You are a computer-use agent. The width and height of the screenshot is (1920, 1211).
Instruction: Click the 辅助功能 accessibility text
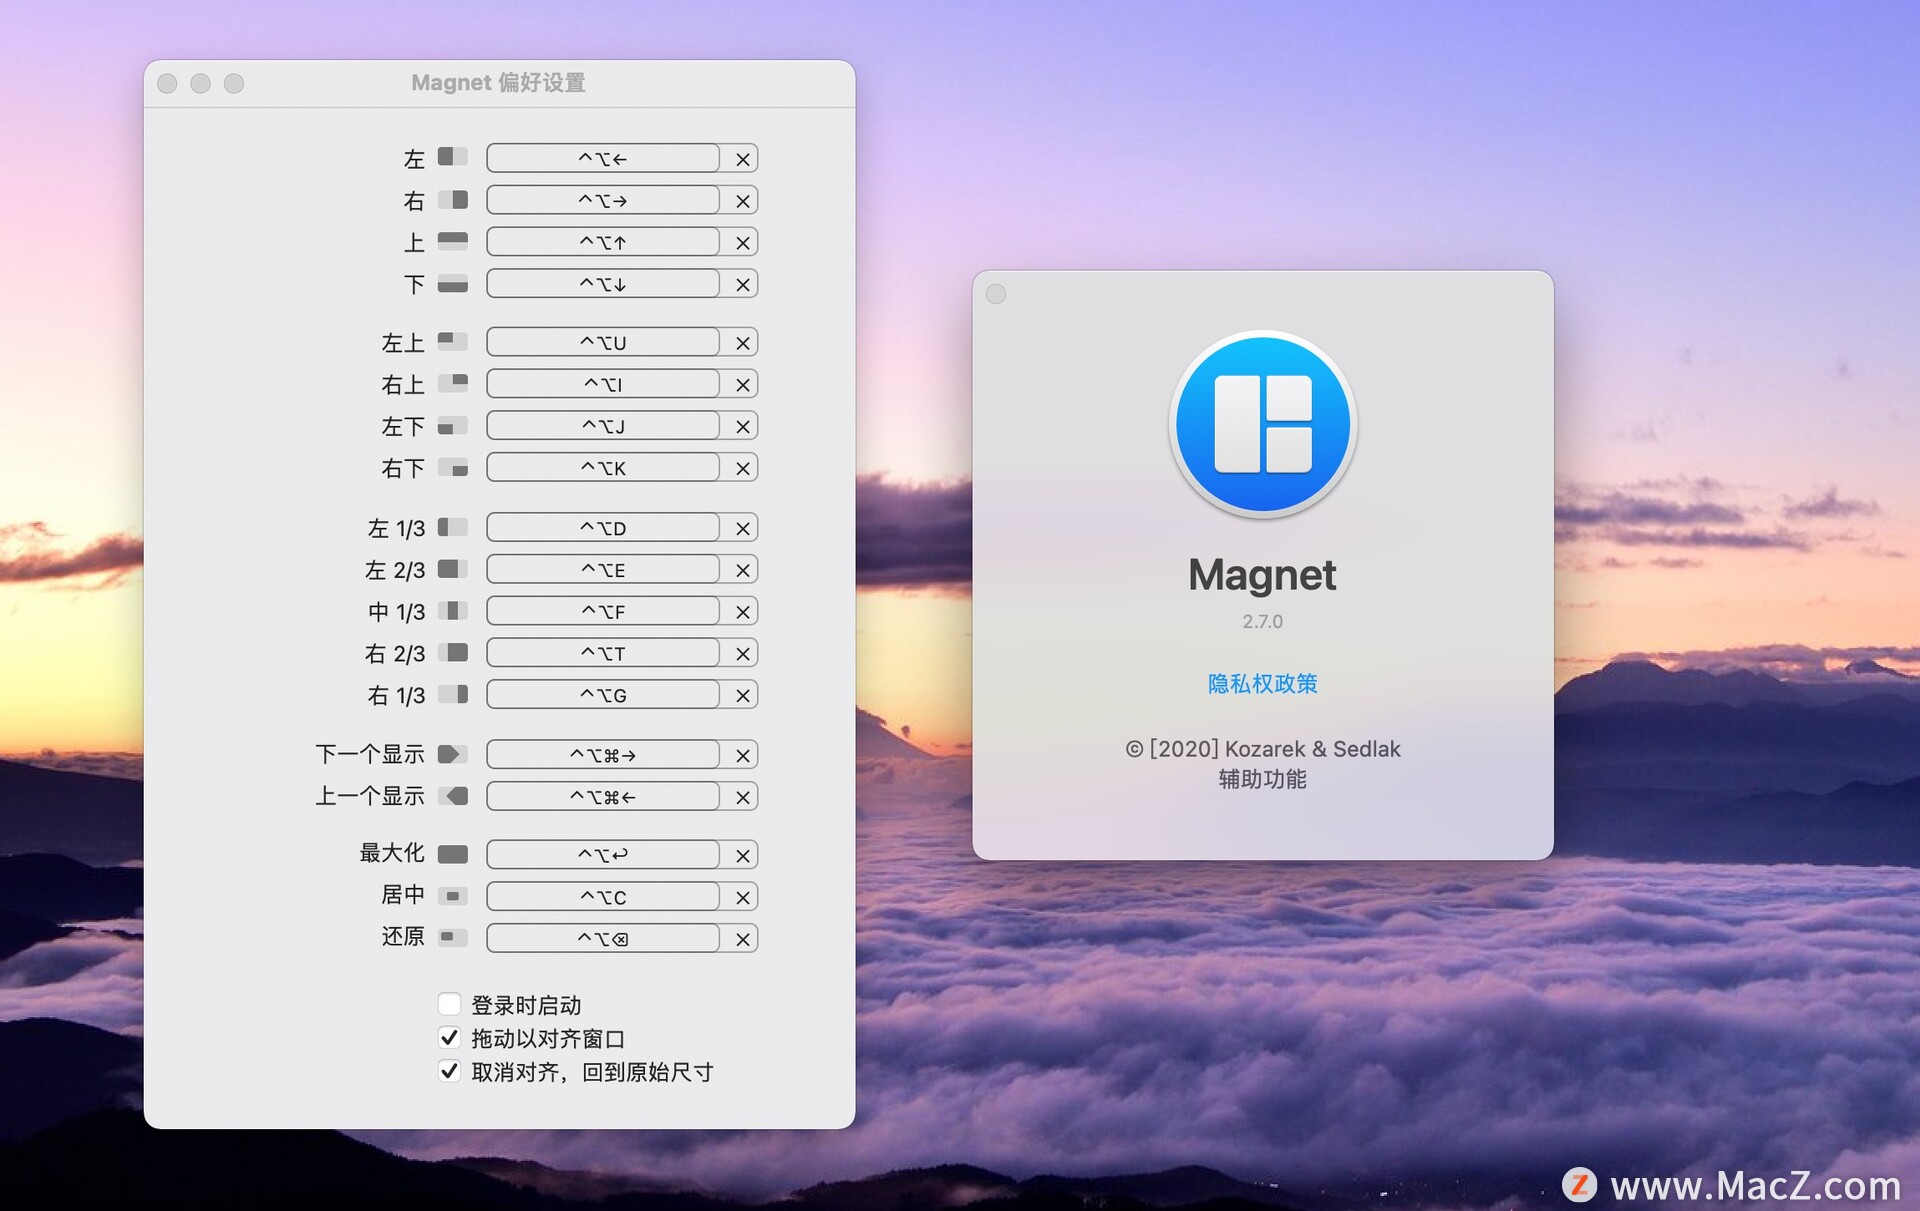pyautogui.click(x=1262, y=779)
